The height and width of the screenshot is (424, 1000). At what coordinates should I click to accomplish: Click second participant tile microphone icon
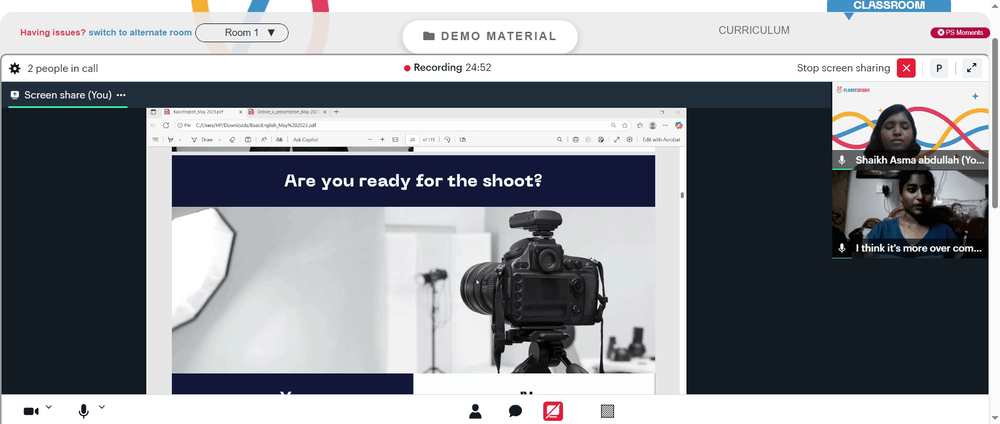(842, 248)
